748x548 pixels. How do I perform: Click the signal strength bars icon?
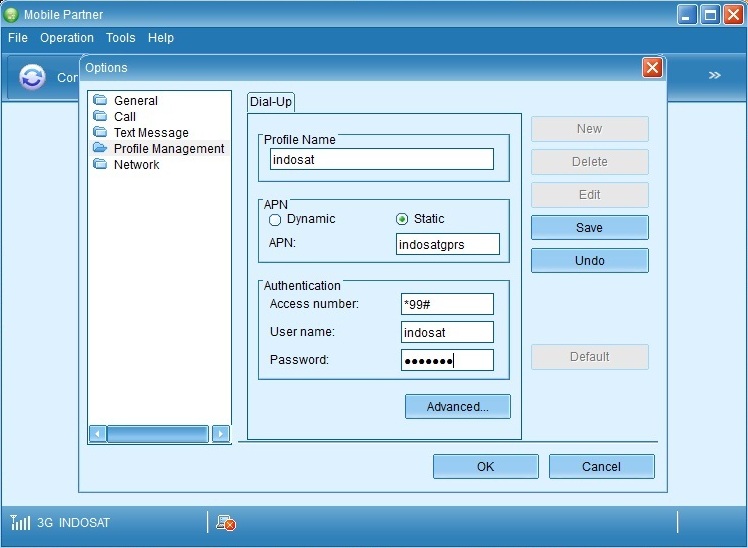[x=20, y=522]
